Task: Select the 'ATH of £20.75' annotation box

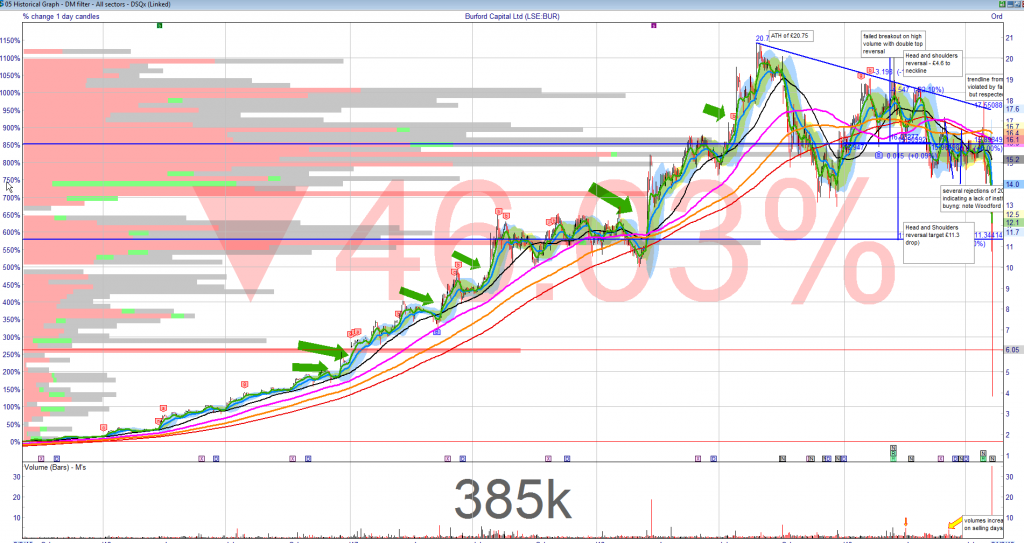Action: pos(788,35)
